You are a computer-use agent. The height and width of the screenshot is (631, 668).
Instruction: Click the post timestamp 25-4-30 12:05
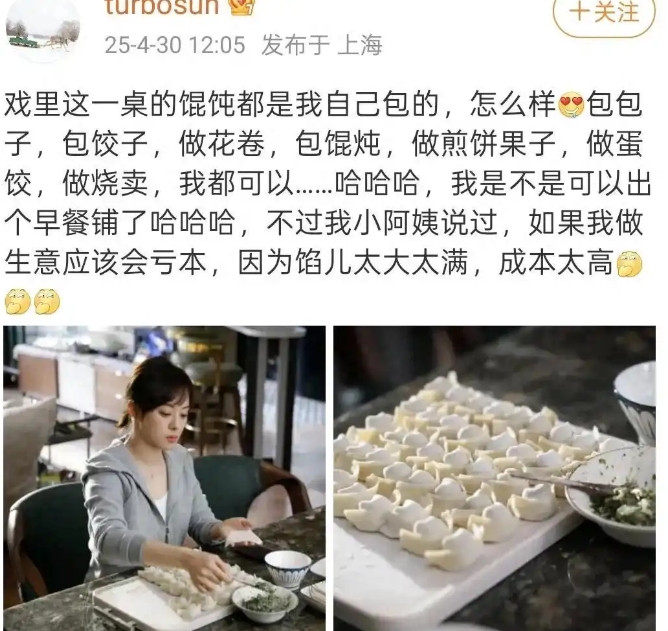click(175, 45)
